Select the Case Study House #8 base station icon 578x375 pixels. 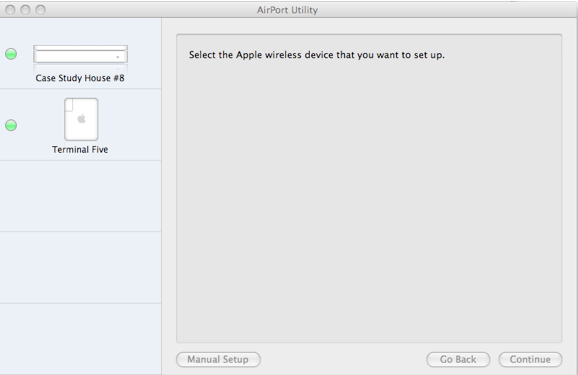coord(80,54)
